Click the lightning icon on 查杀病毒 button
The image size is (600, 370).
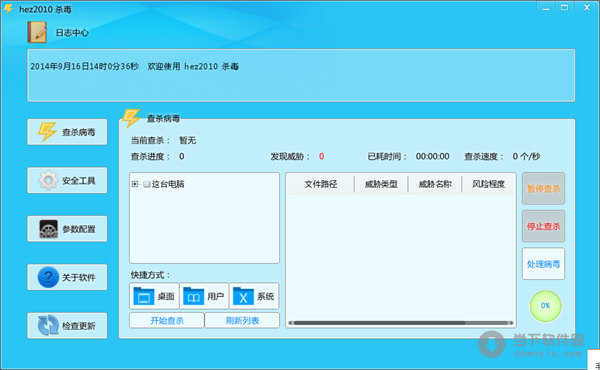(x=47, y=132)
